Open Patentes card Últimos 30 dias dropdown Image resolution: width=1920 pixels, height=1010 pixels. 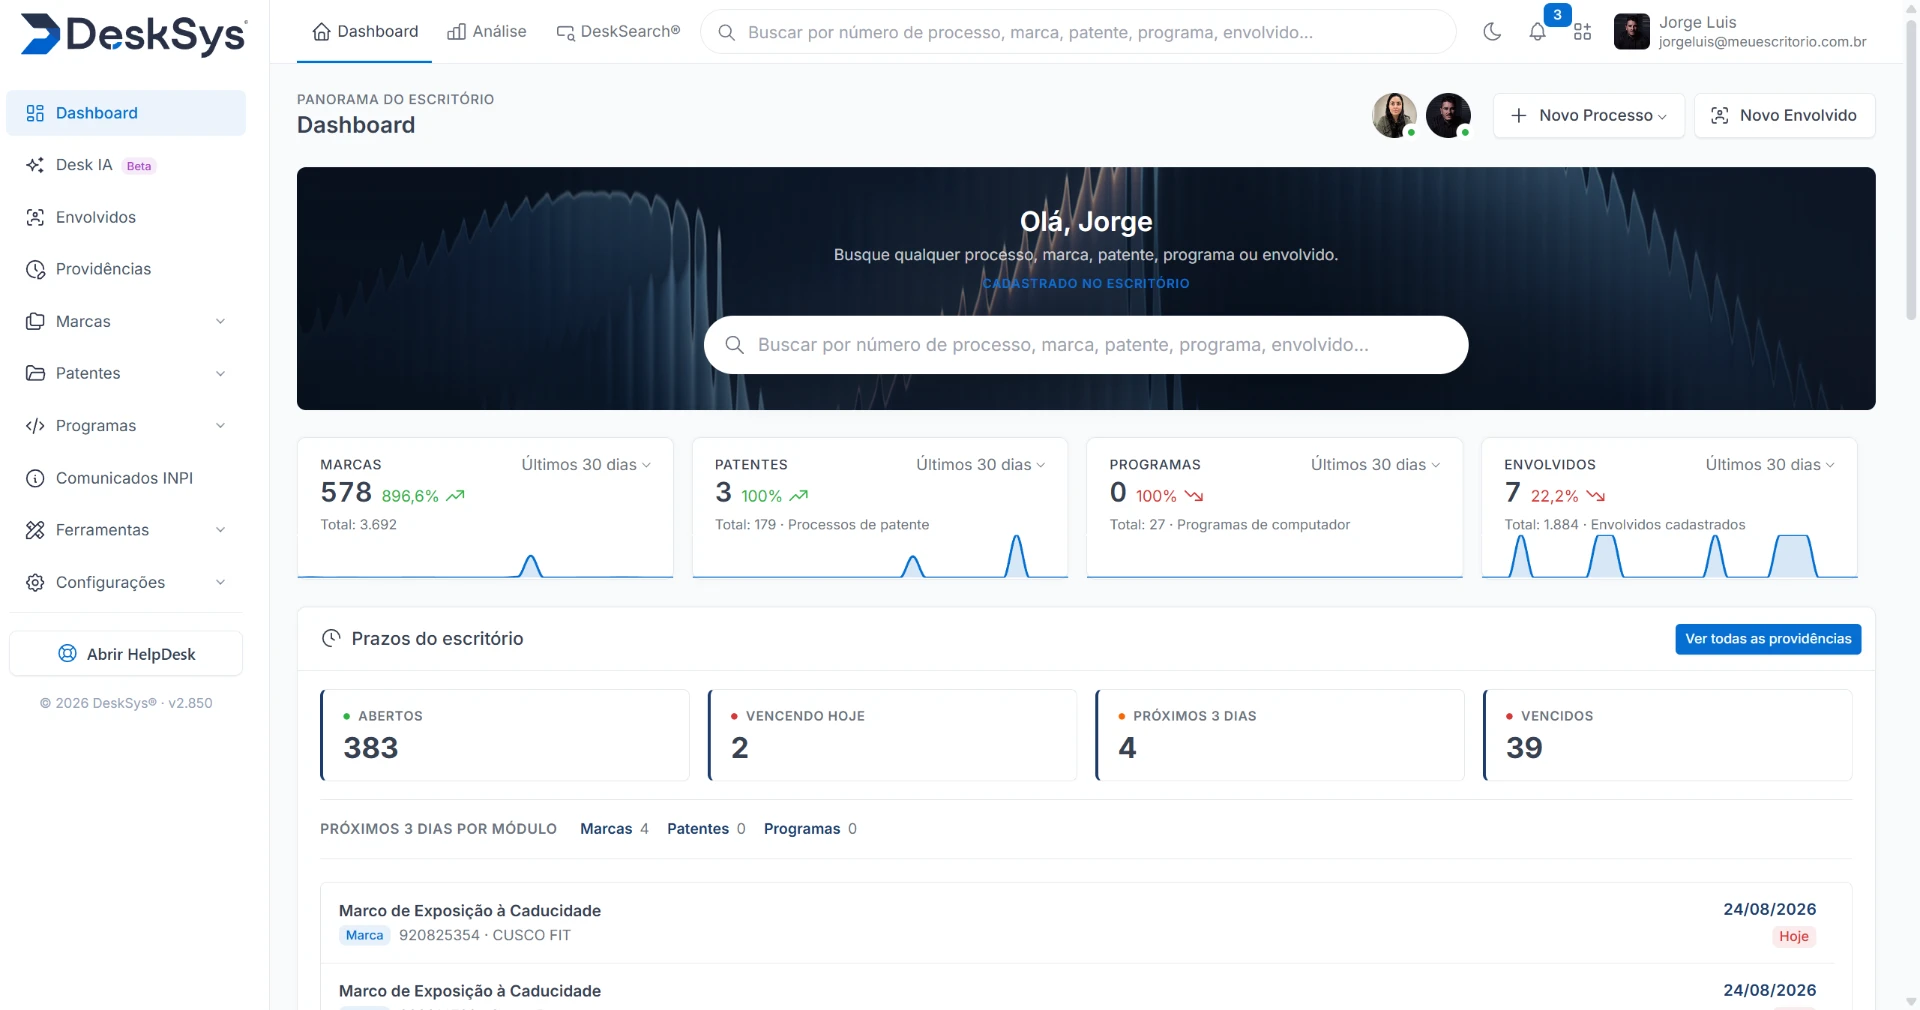[981, 465]
